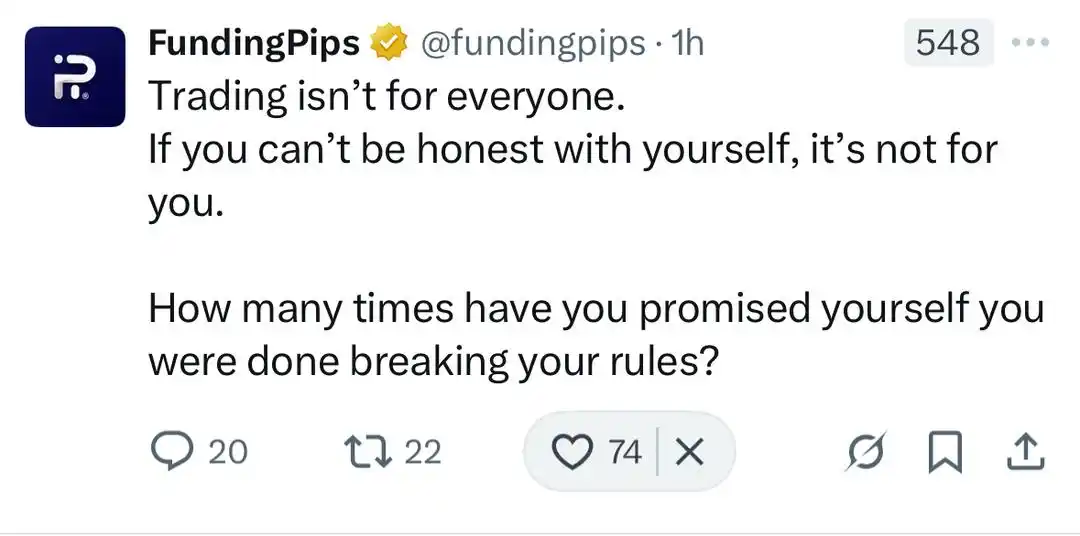Viewport: 1080px width, 536px height.
Task: Click the retweet arrows icon
Action: [366, 453]
